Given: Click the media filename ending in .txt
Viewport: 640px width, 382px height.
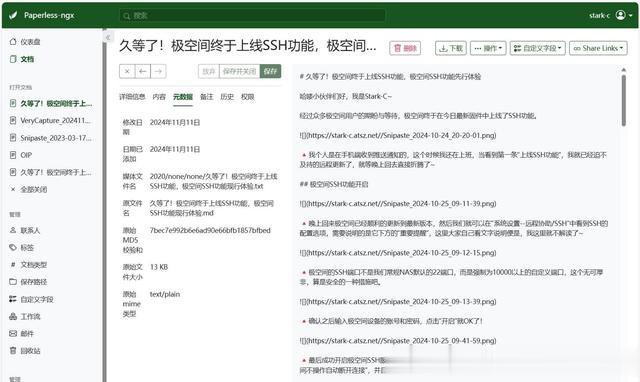Looking at the screenshot, I should tap(213, 181).
